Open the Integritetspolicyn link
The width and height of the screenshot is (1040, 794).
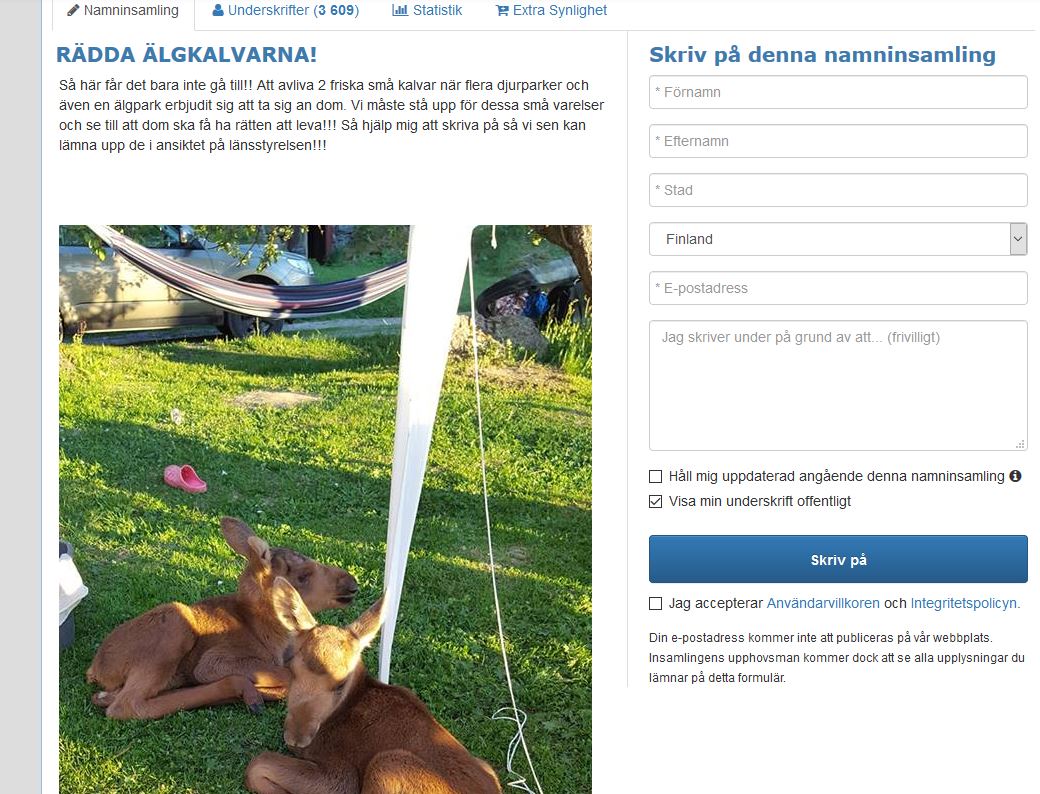(x=965, y=604)
